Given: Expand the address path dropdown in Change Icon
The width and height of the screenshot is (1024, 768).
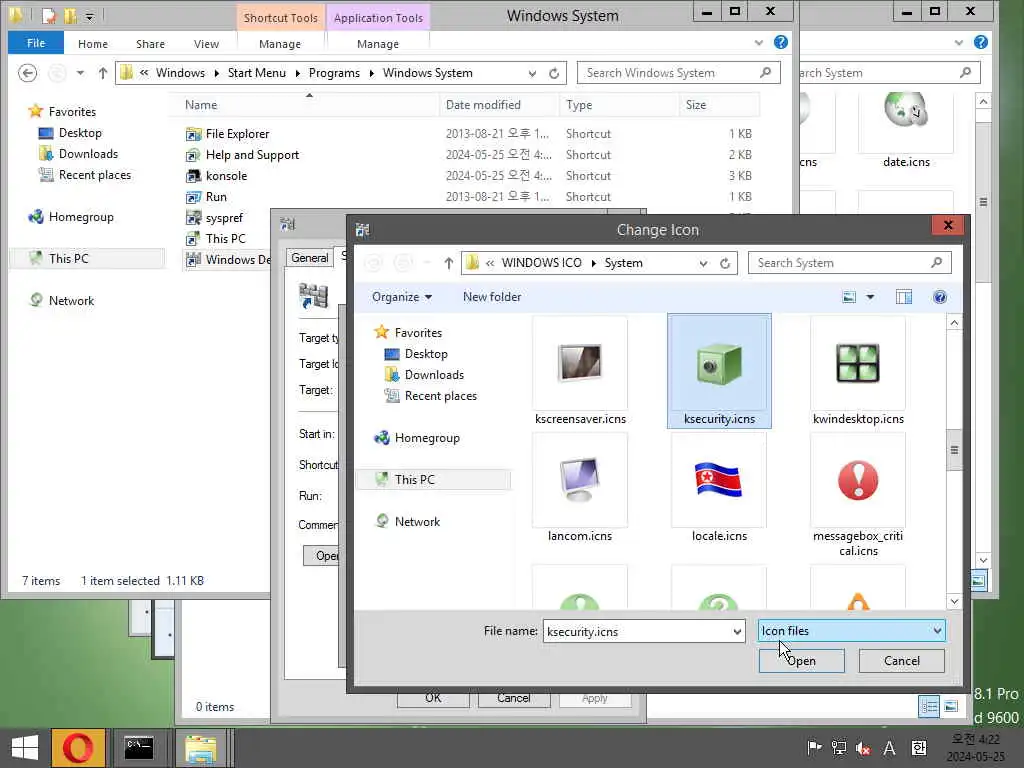Looking at the screenshot, I should click(x=703, y=263).
